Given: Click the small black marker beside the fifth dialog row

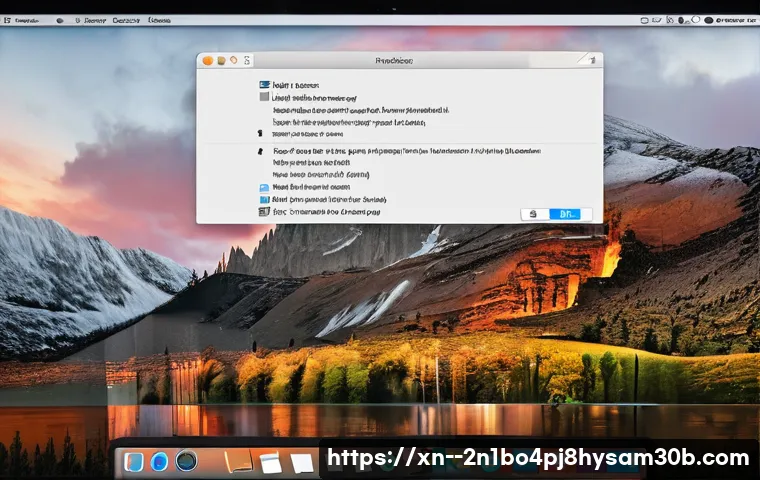Looking at the screenshot, I should (259, 133).
